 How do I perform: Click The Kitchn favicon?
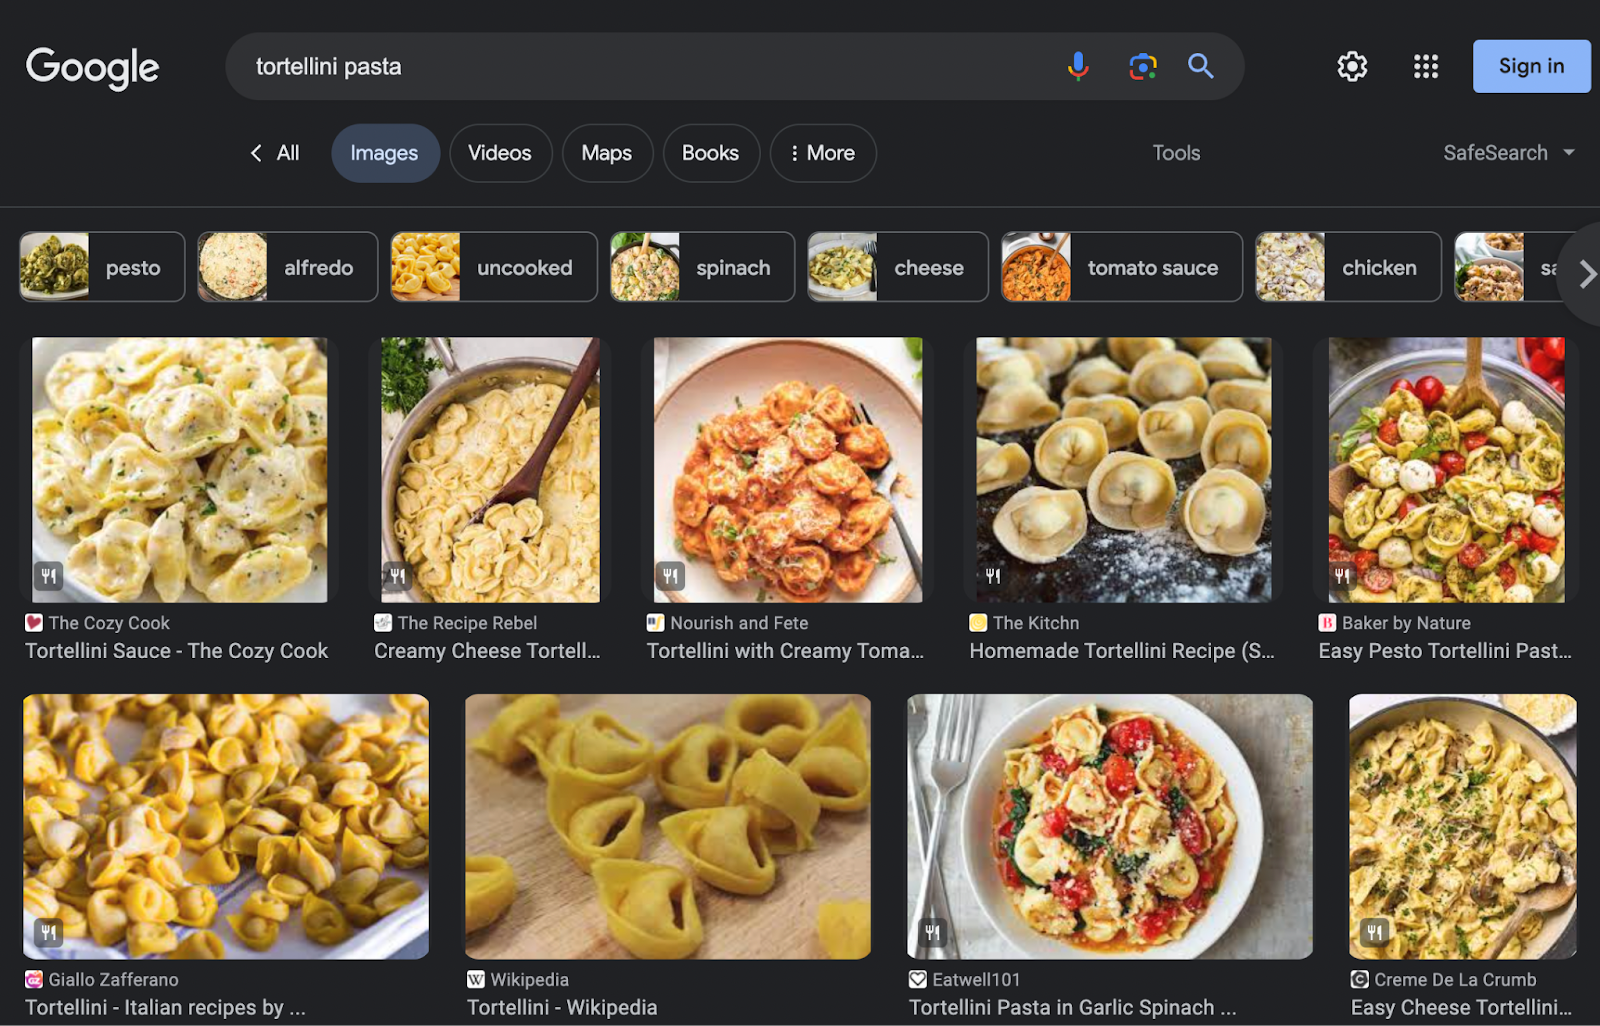click(x=978, y=623)
